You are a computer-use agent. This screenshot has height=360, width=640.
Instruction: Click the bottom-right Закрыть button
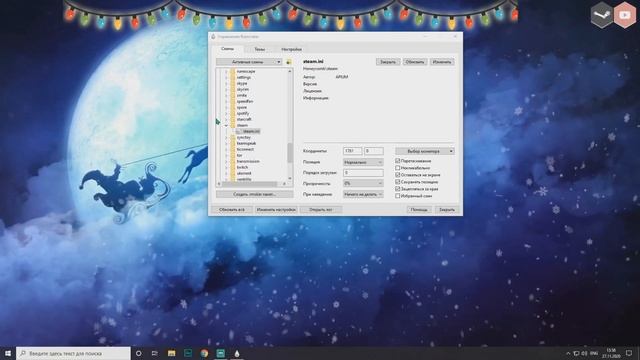coord(447,209)
